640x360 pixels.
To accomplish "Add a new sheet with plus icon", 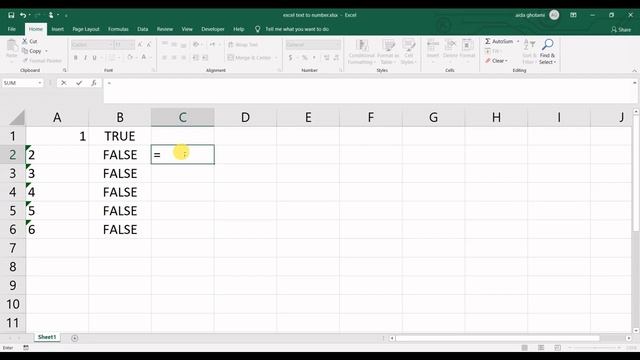I will (75, 338).
